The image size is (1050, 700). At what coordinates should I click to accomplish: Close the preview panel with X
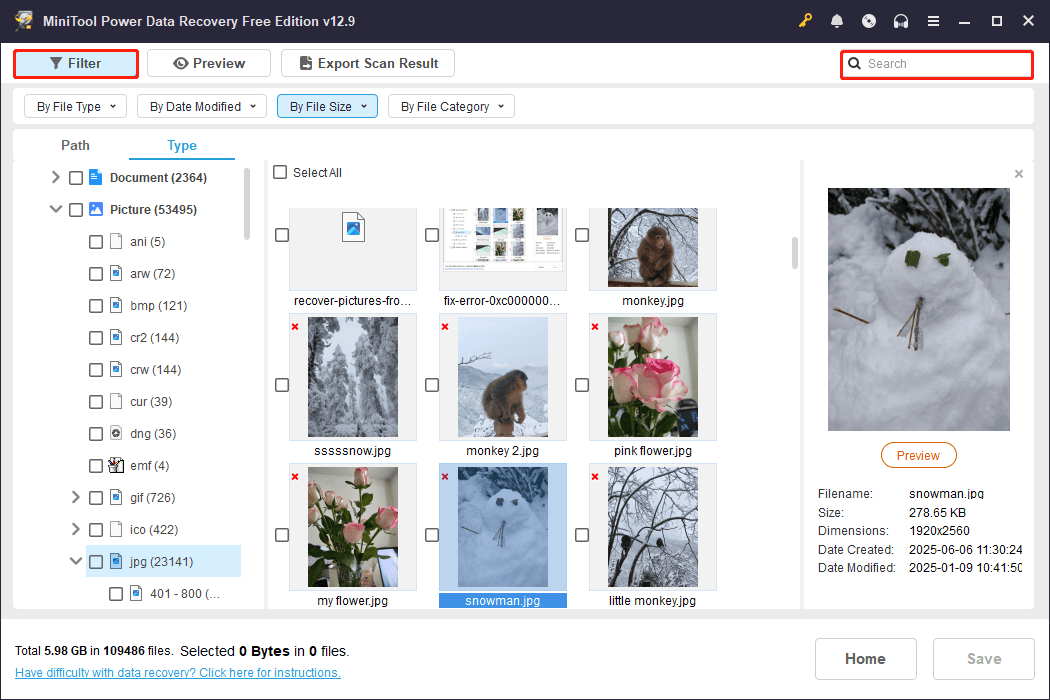[1019, 174]
